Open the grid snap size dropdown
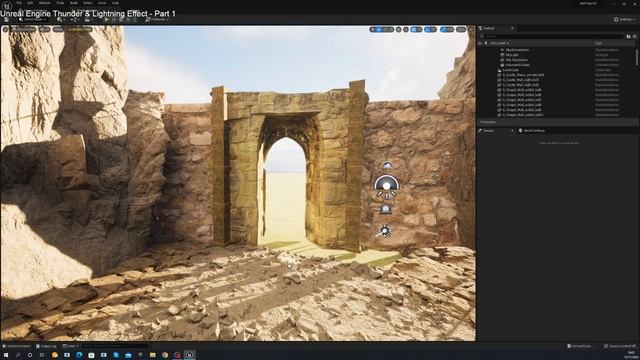640x360 pixels. click(x=419, y=29)
